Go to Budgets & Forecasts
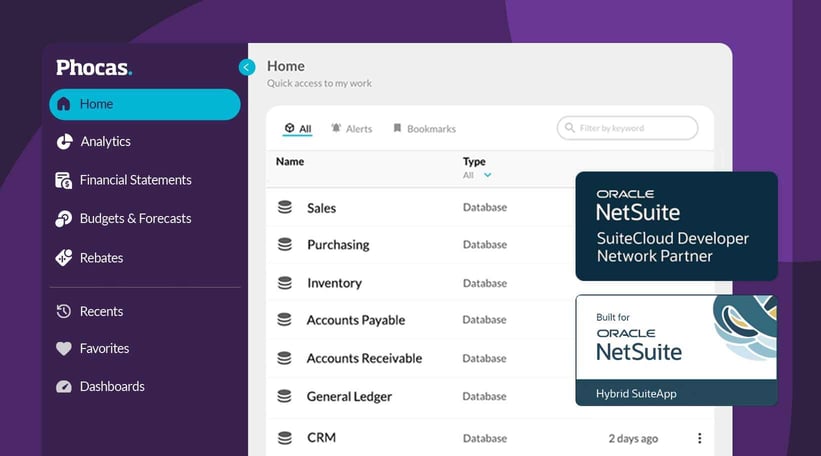821x456 pixels. tap(136, 218)
